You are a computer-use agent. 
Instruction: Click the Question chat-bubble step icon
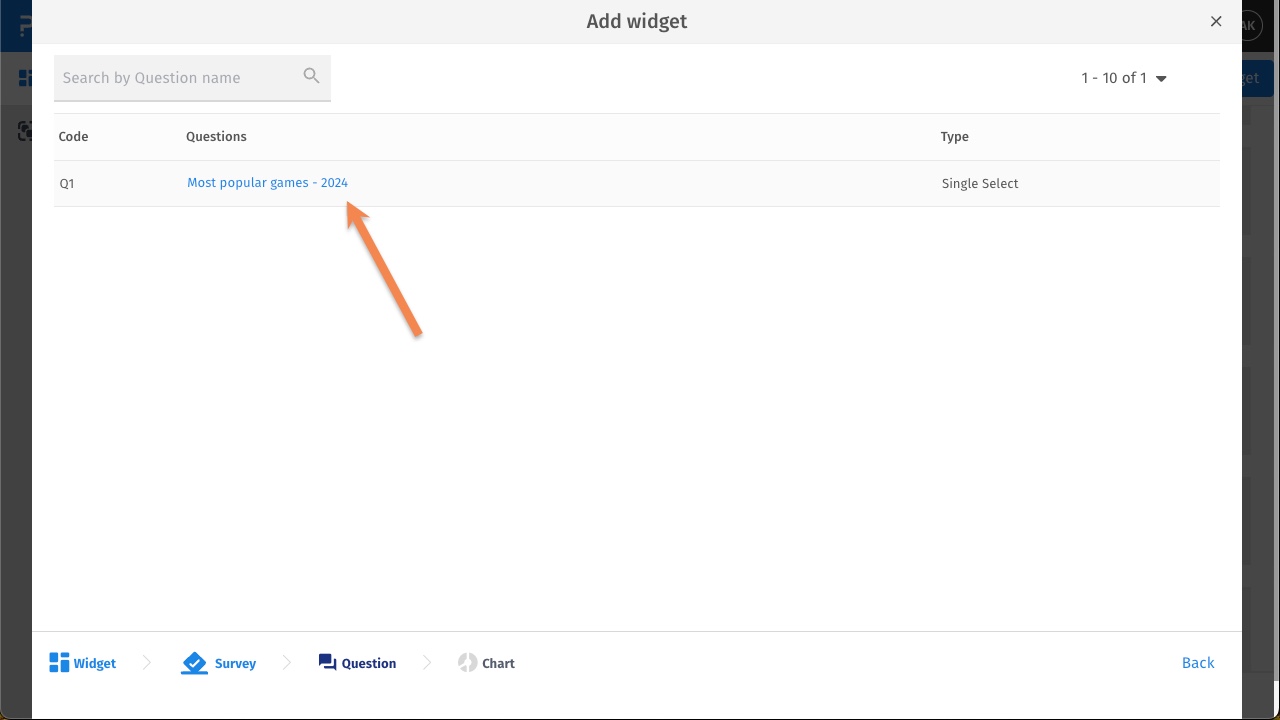click(x=327, y=662)
